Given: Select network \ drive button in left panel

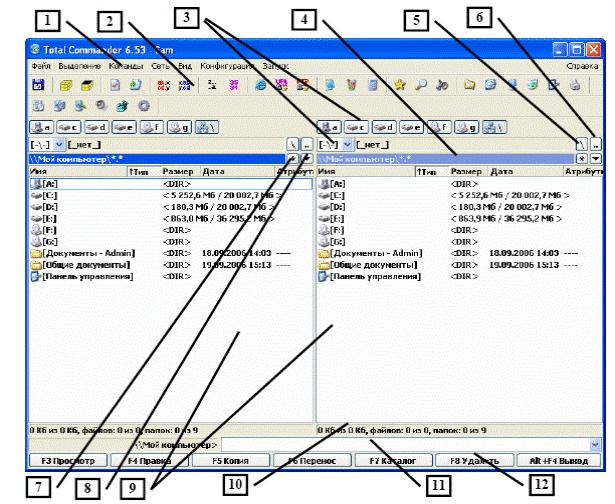Looking at the screenshot, I should (207, 127).
